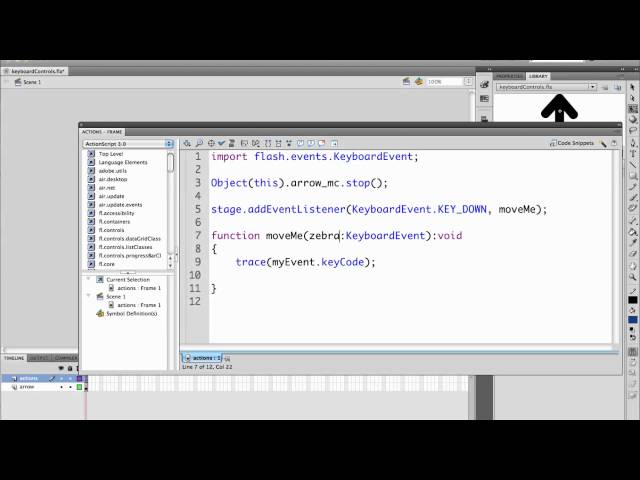640x480 pixels.
Task: Click the Swap Colors icon
Action: (x=633, y=338)
